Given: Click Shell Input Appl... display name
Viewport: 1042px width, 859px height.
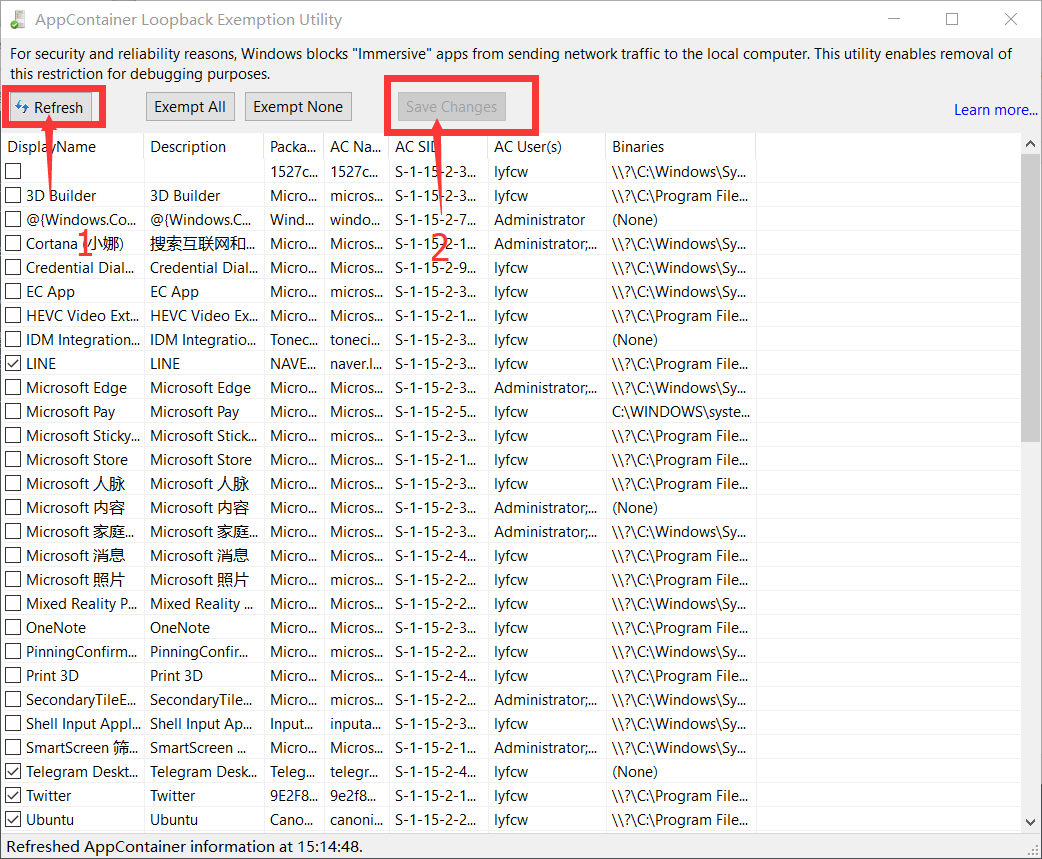Looking at the screenshot, I should click(x=83, y=723).
